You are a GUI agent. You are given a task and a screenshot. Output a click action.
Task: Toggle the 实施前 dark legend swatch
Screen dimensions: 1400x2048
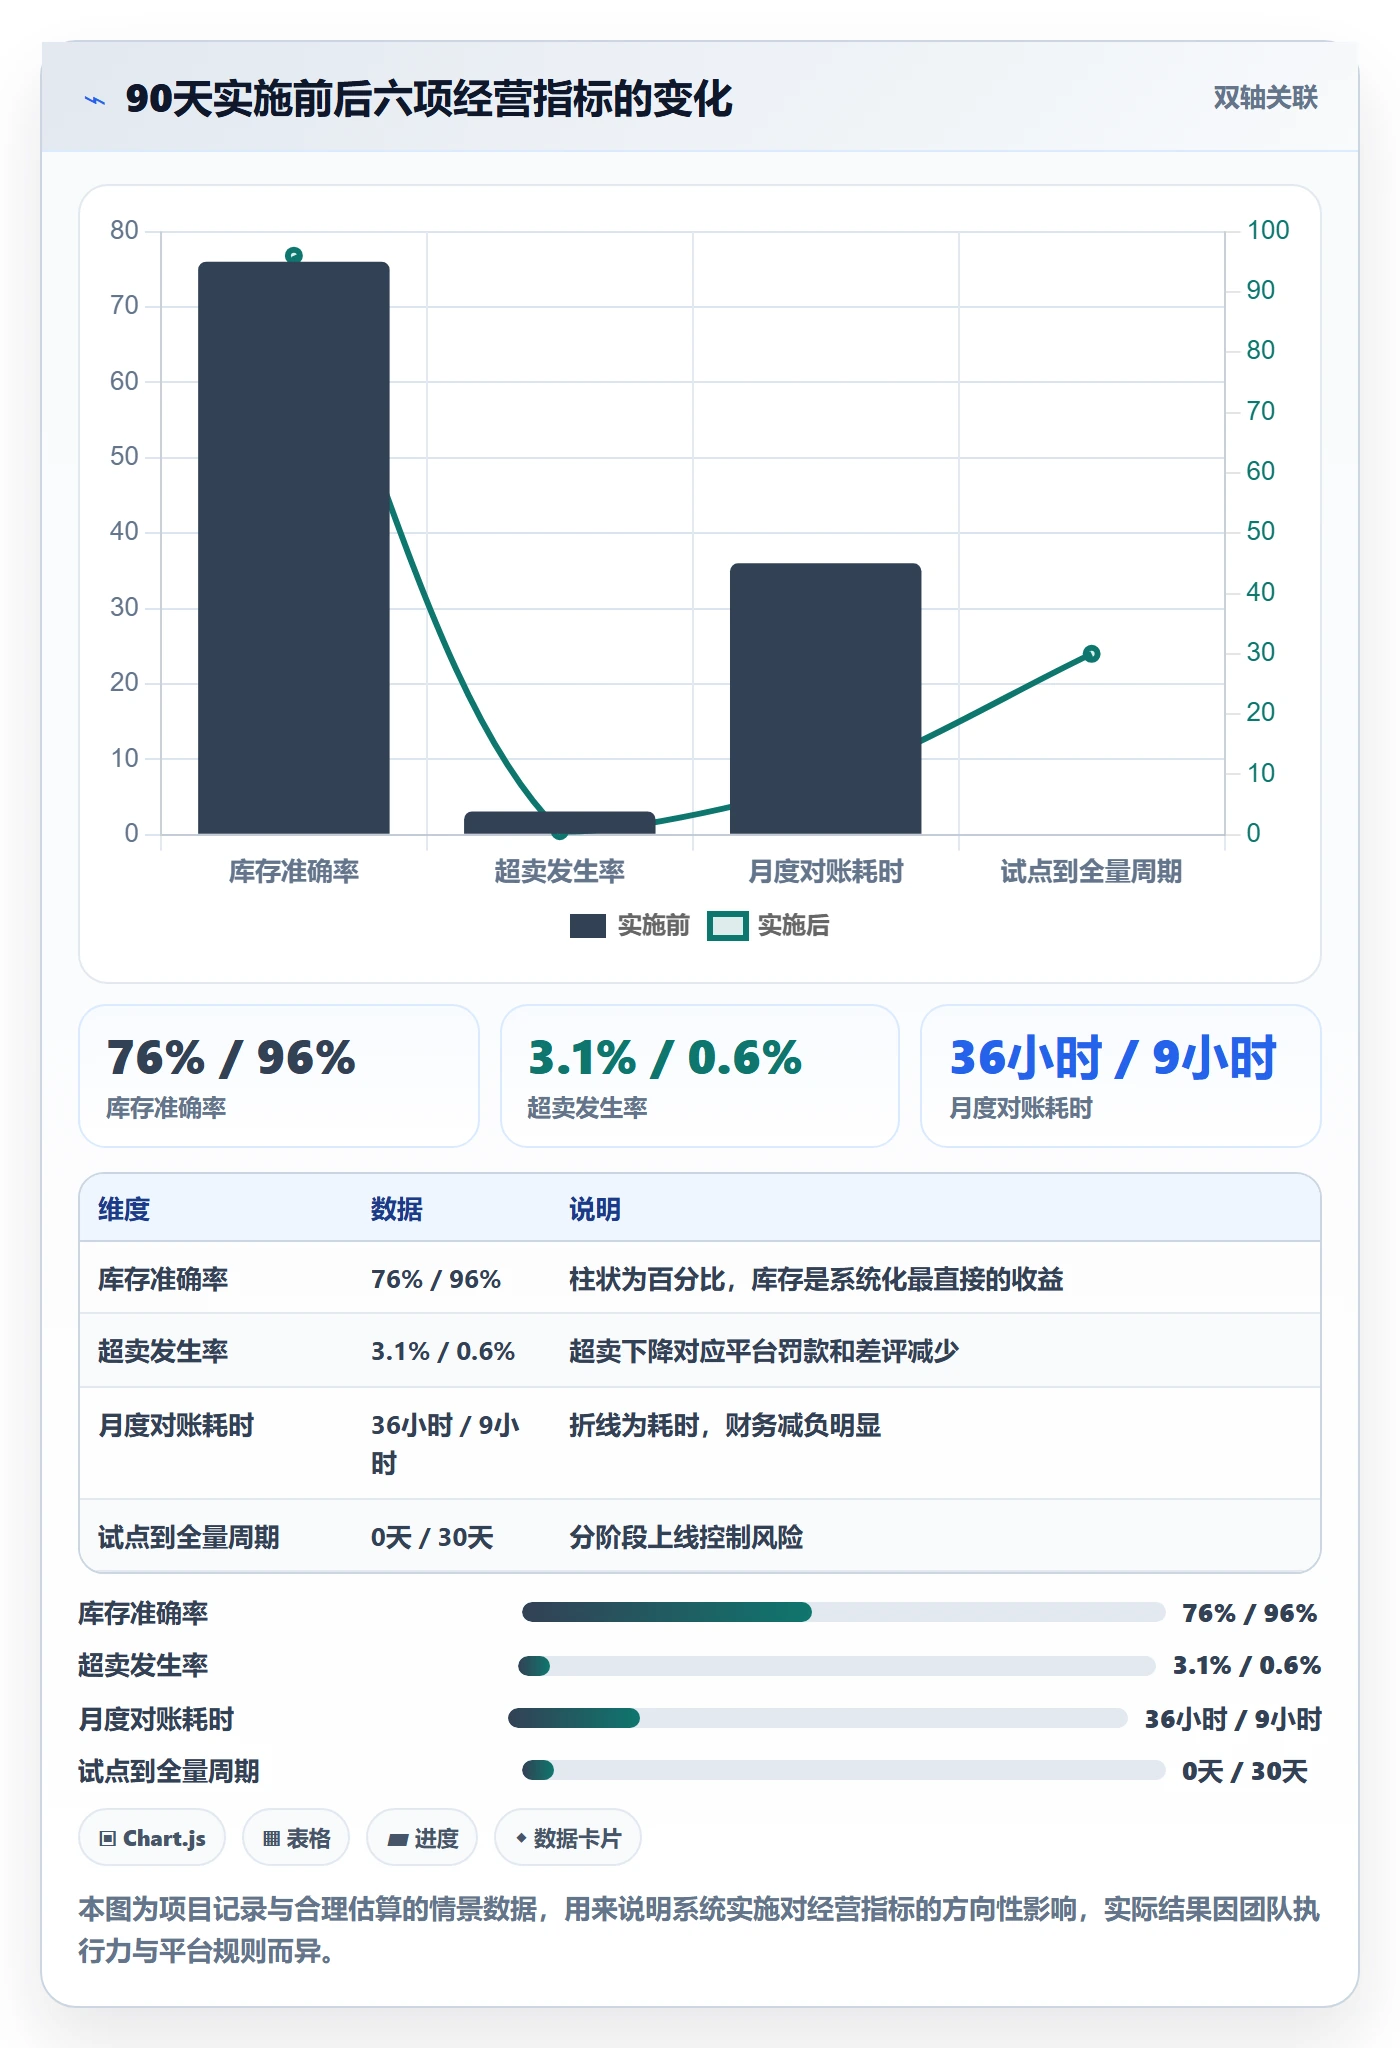click(x=587, y=926)
